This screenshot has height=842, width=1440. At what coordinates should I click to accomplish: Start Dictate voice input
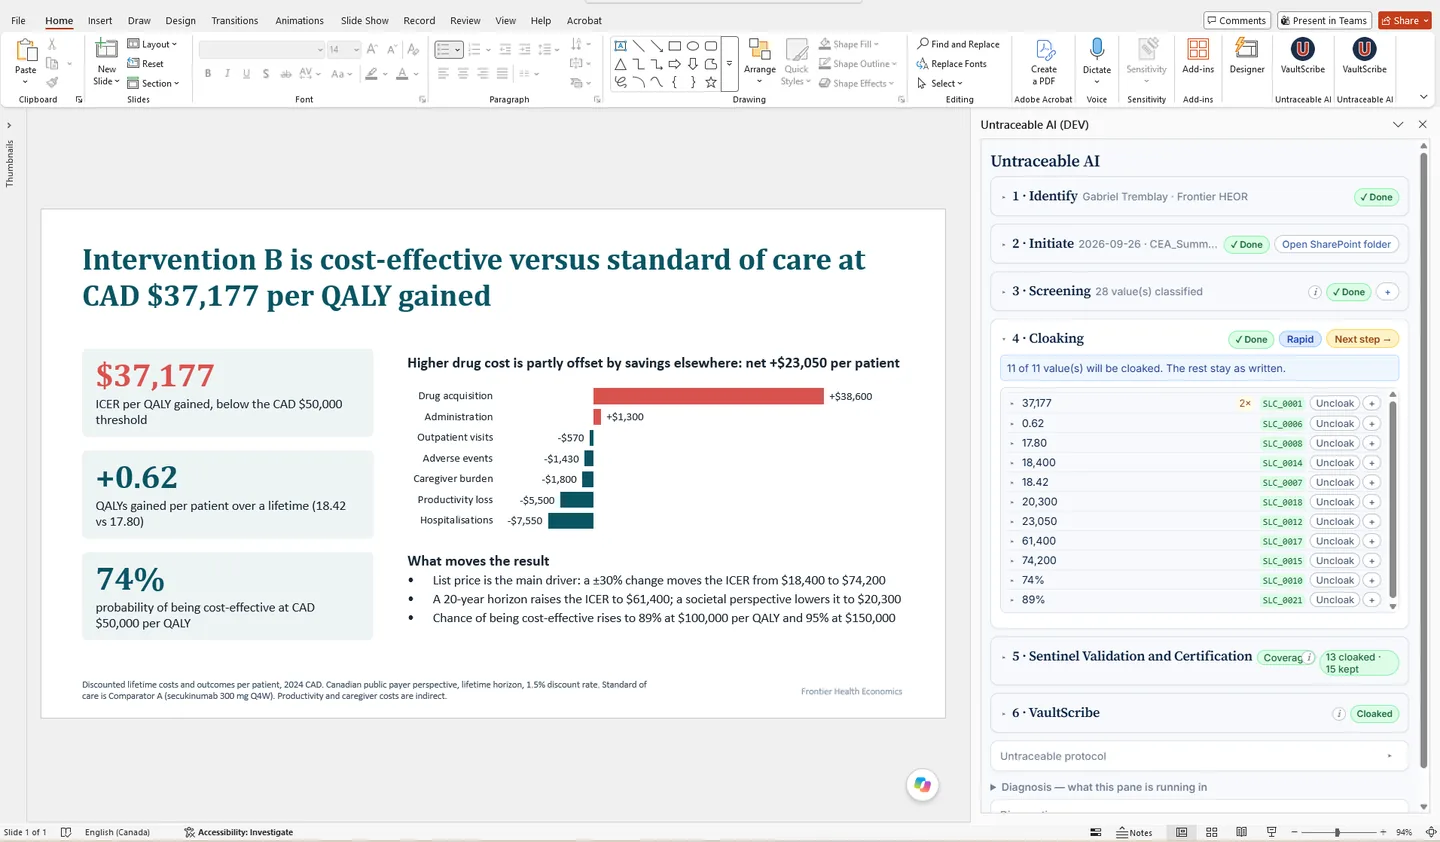coord(1097,62)
